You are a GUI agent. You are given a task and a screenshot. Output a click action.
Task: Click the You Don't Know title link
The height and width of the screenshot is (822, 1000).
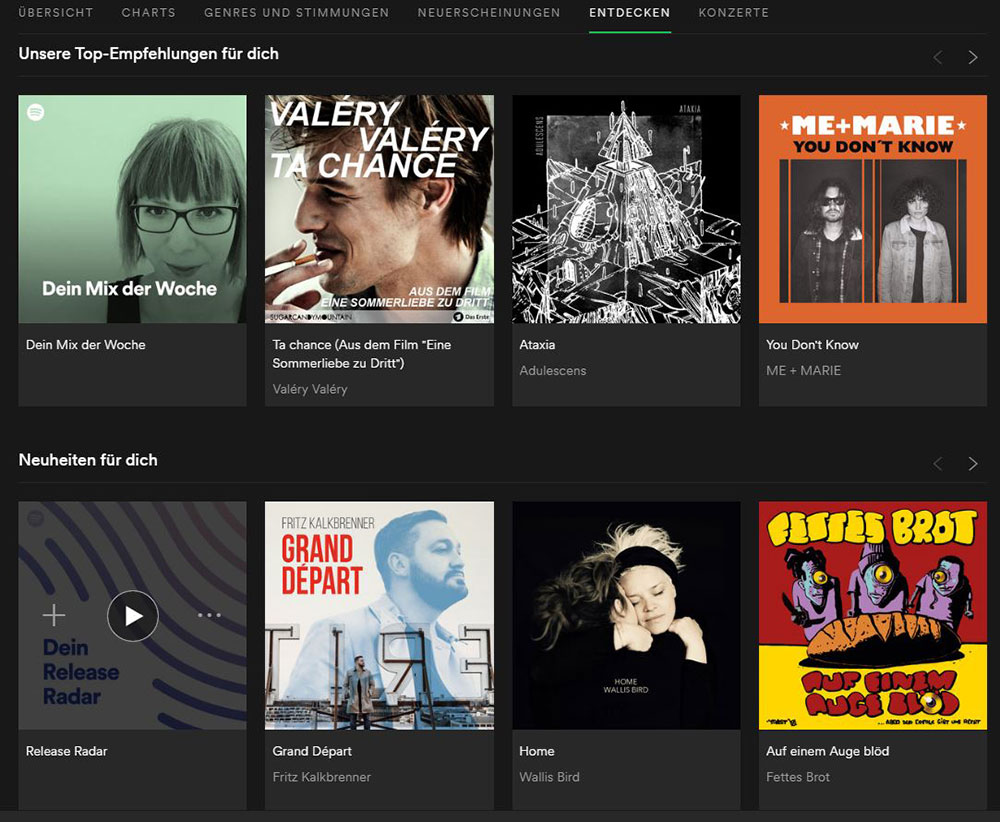pyautogui.click(x=812, y=345)
